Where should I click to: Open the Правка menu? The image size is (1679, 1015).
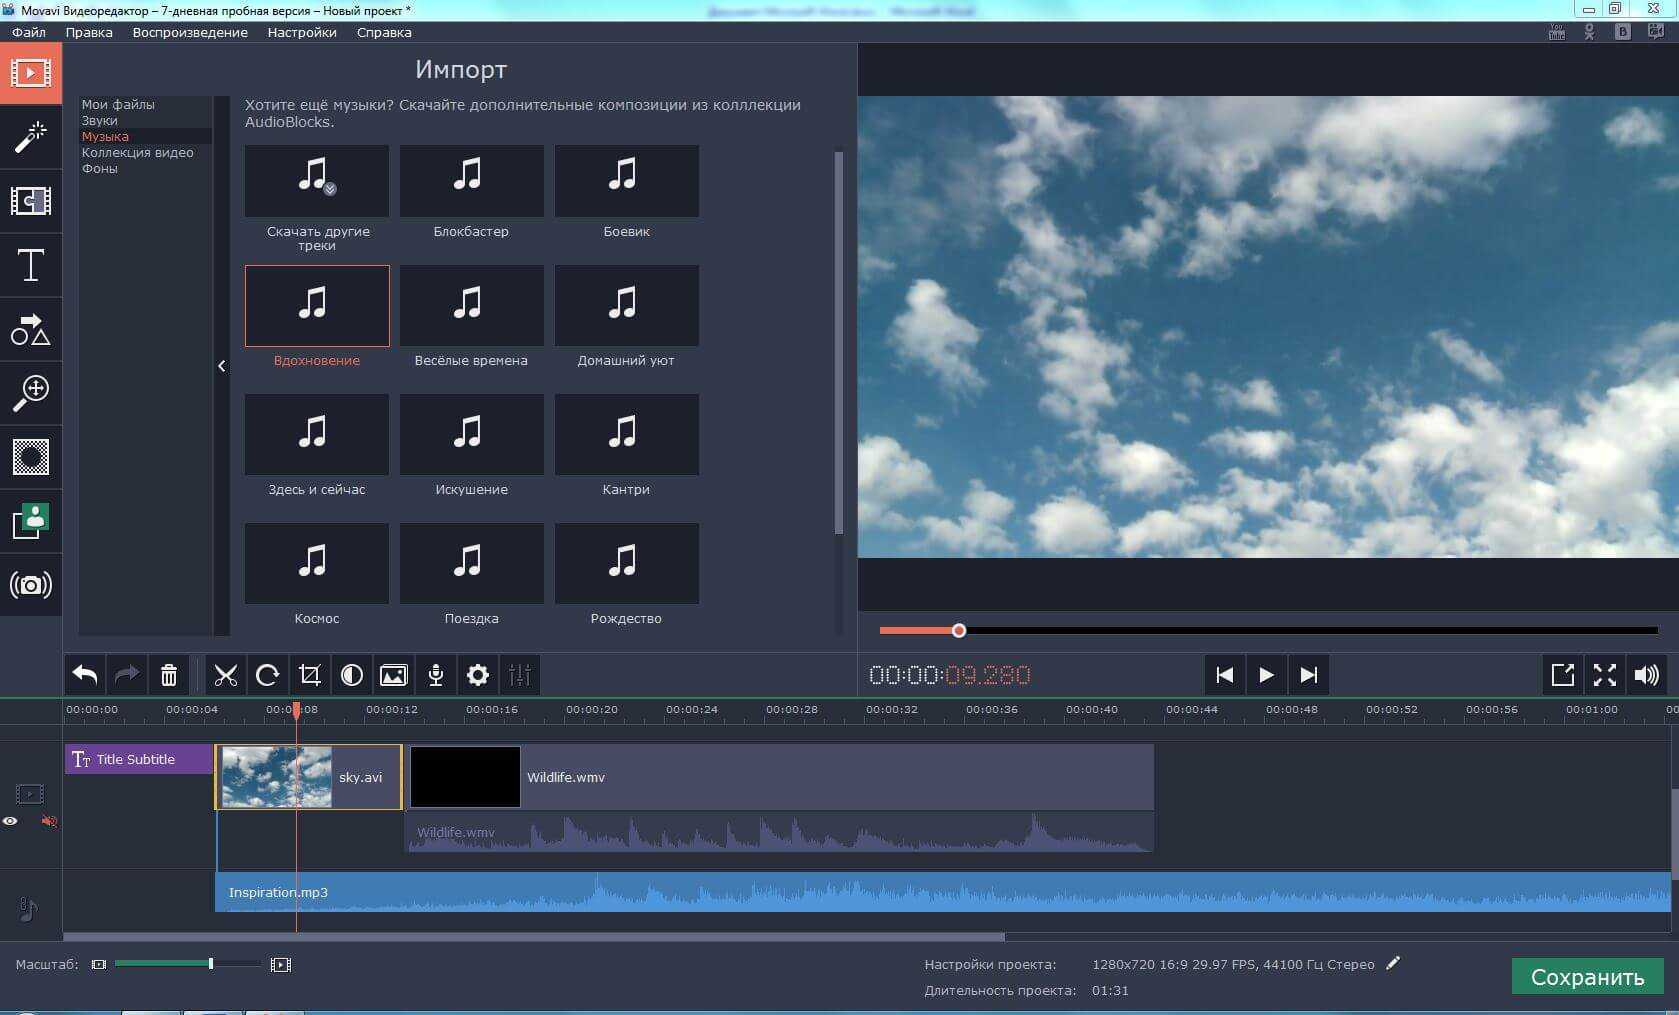click(x=89, y=32)
